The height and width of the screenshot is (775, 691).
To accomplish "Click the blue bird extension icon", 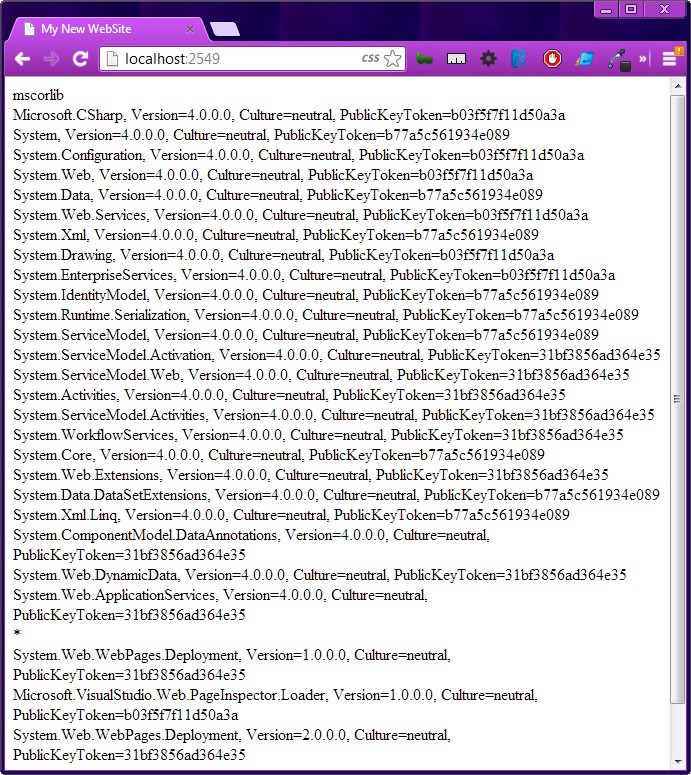I will click(x=518, y=59).
